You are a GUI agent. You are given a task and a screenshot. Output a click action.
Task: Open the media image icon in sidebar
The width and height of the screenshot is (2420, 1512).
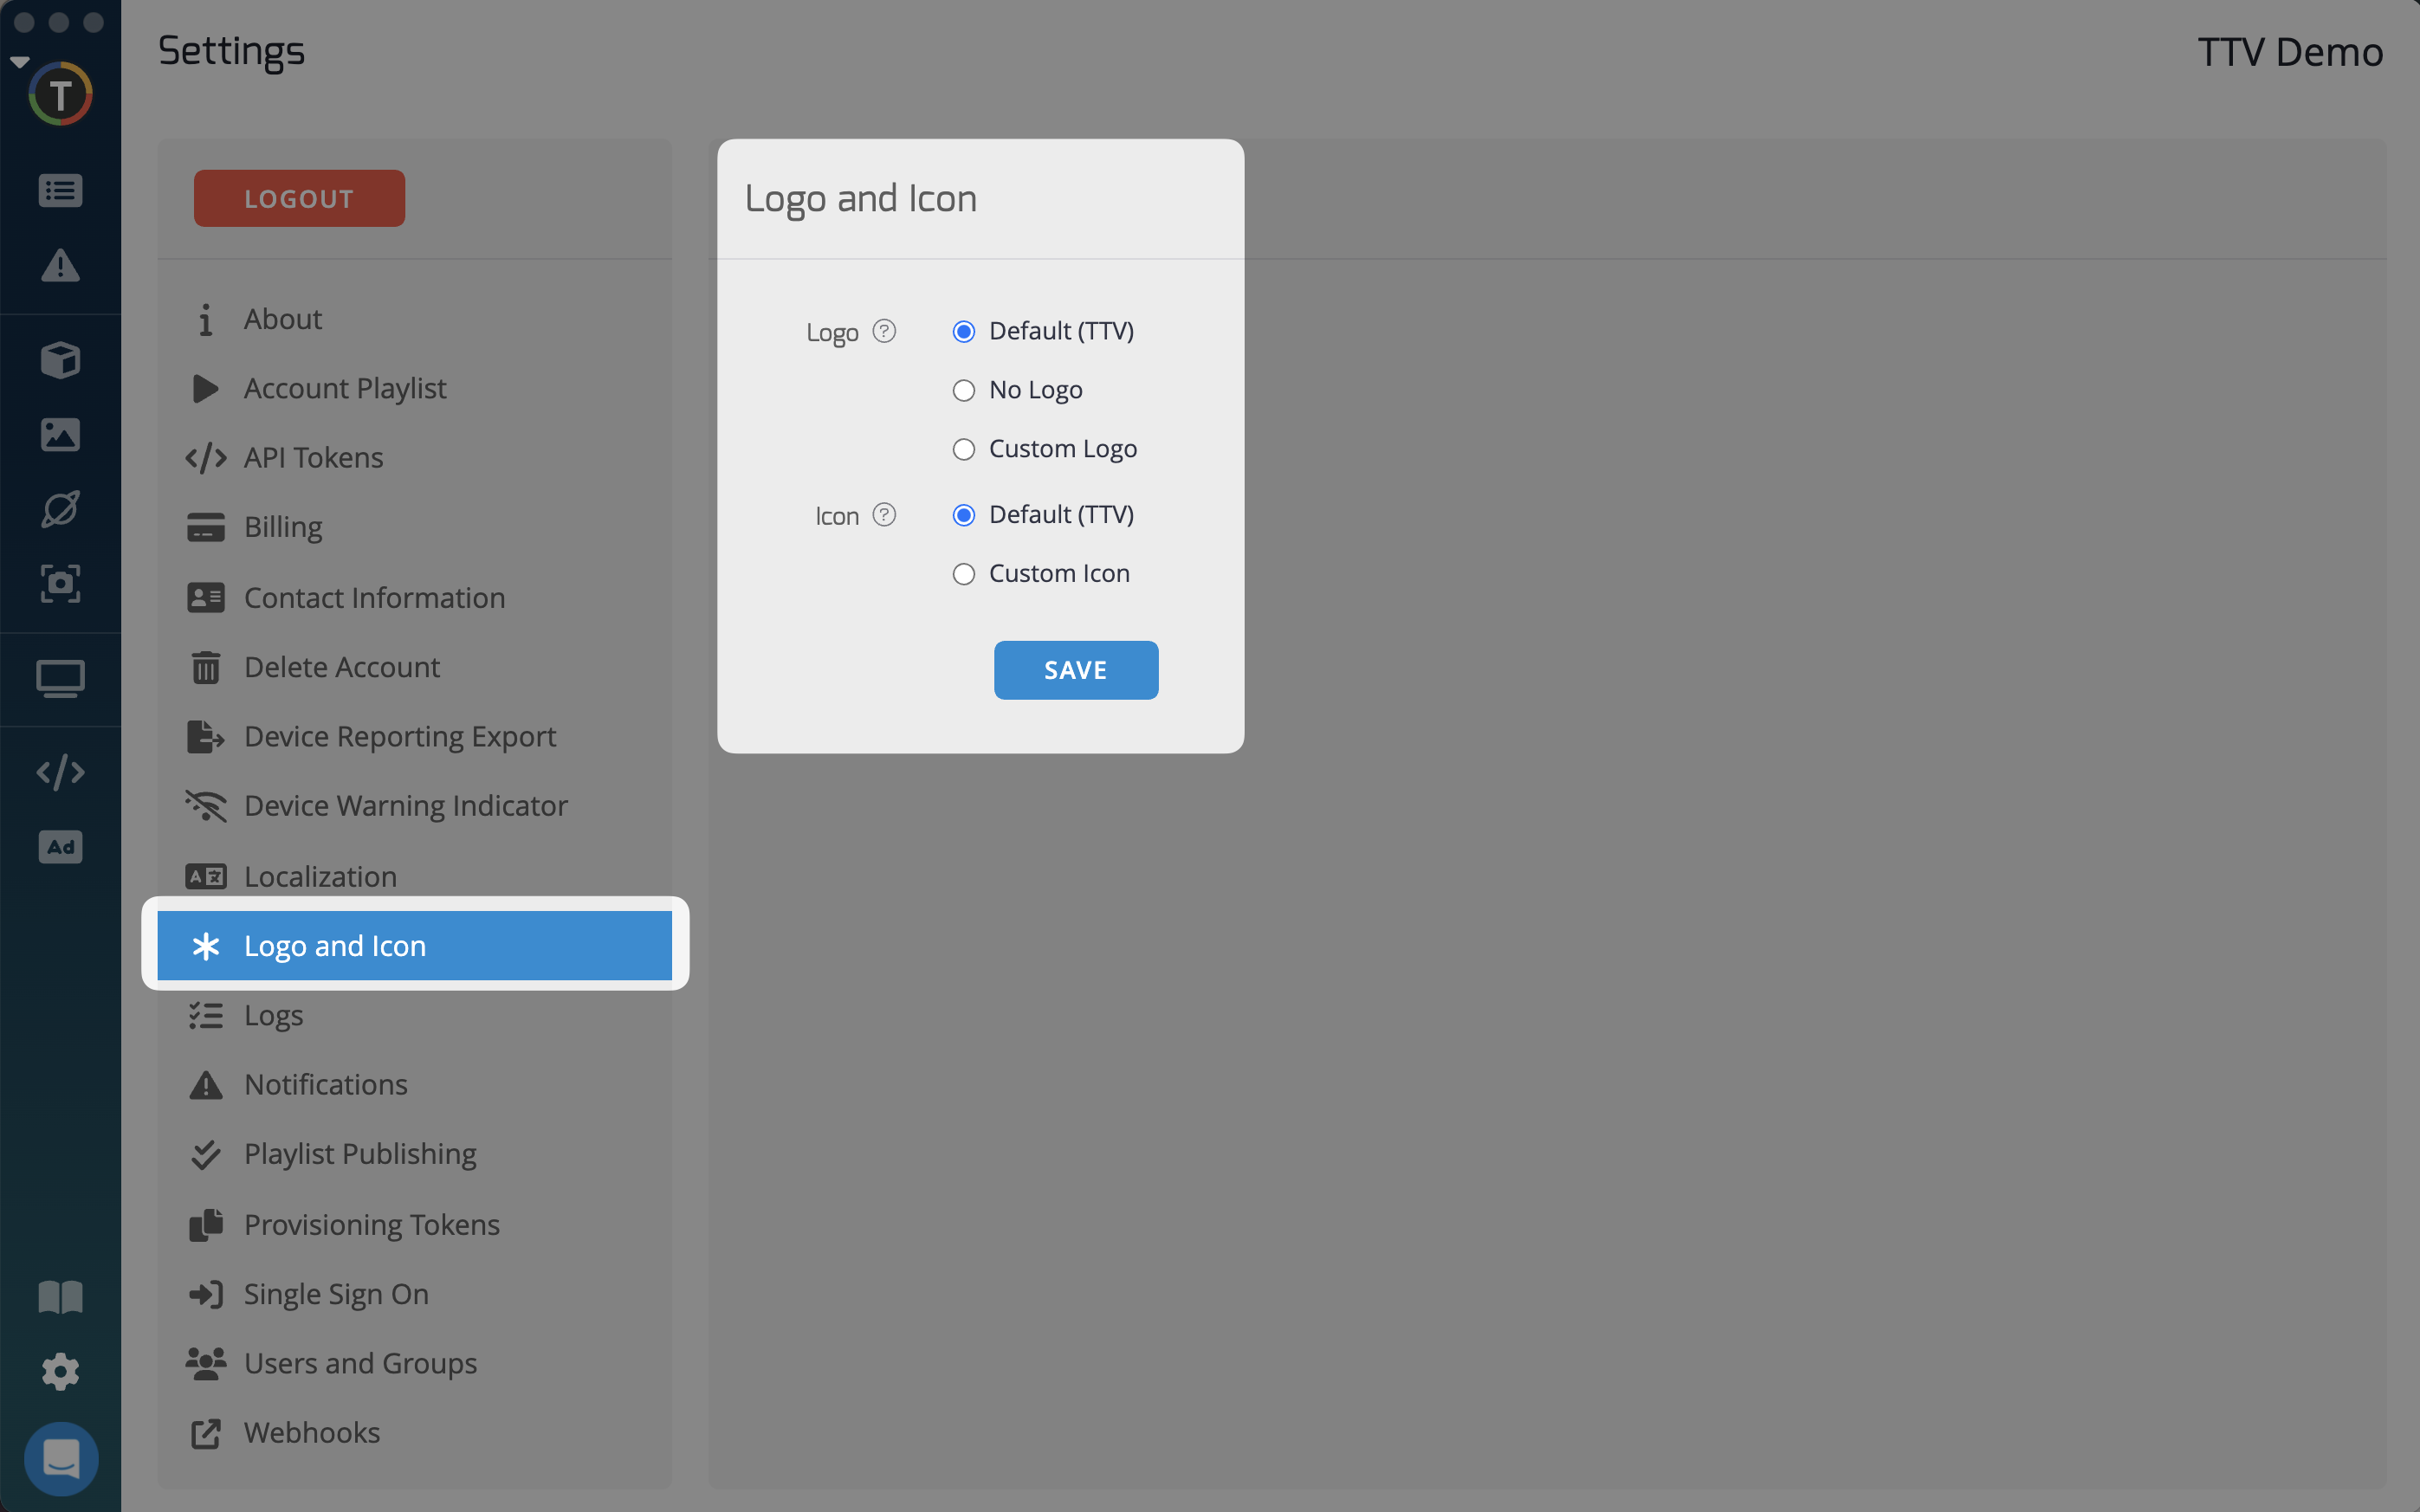coord(60,435)
